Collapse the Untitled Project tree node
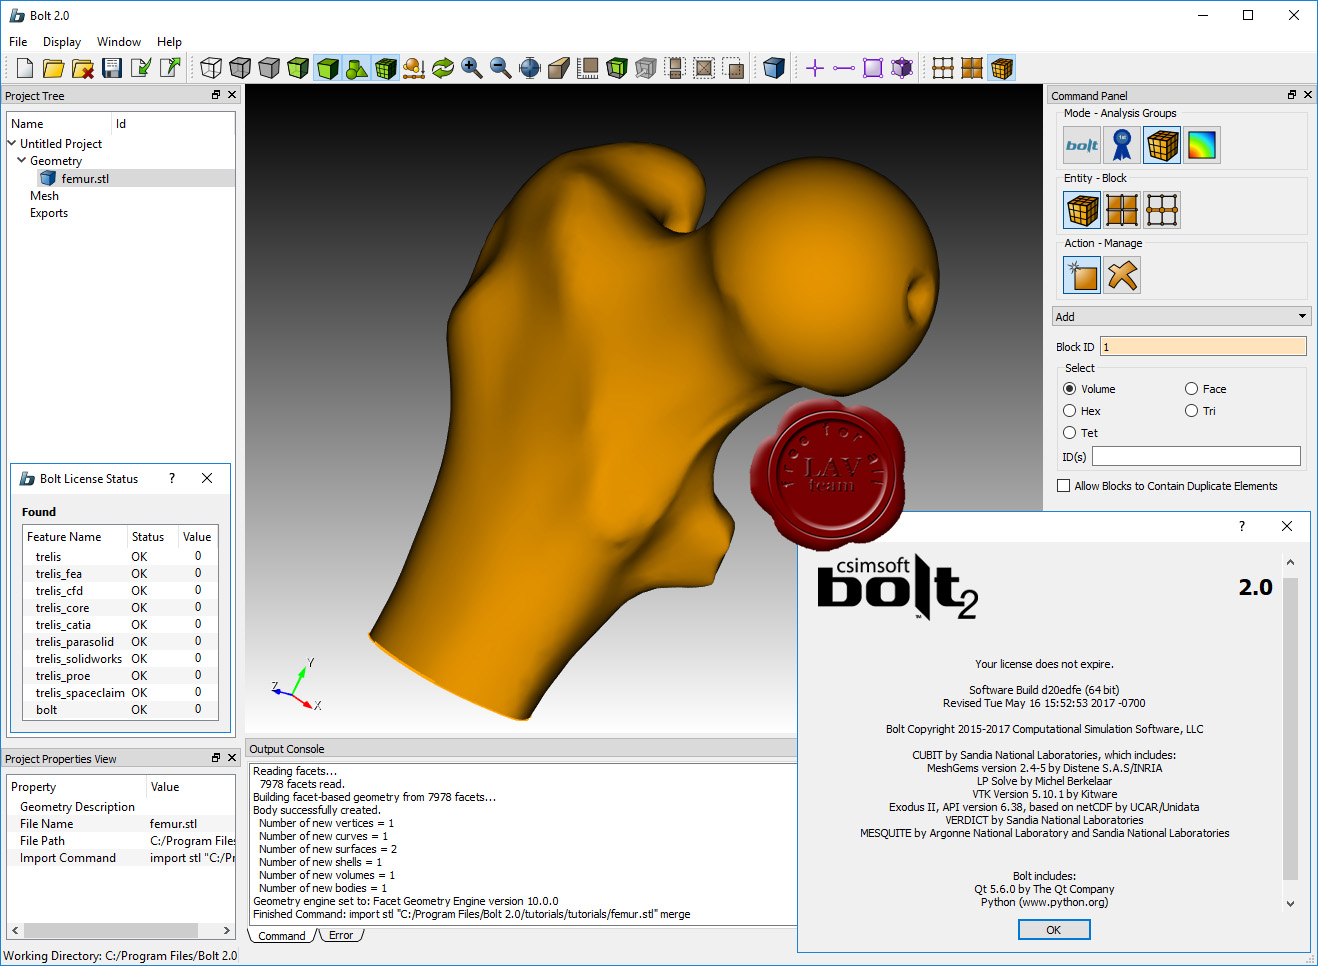 pyautogui.click(x=12, y=143)
